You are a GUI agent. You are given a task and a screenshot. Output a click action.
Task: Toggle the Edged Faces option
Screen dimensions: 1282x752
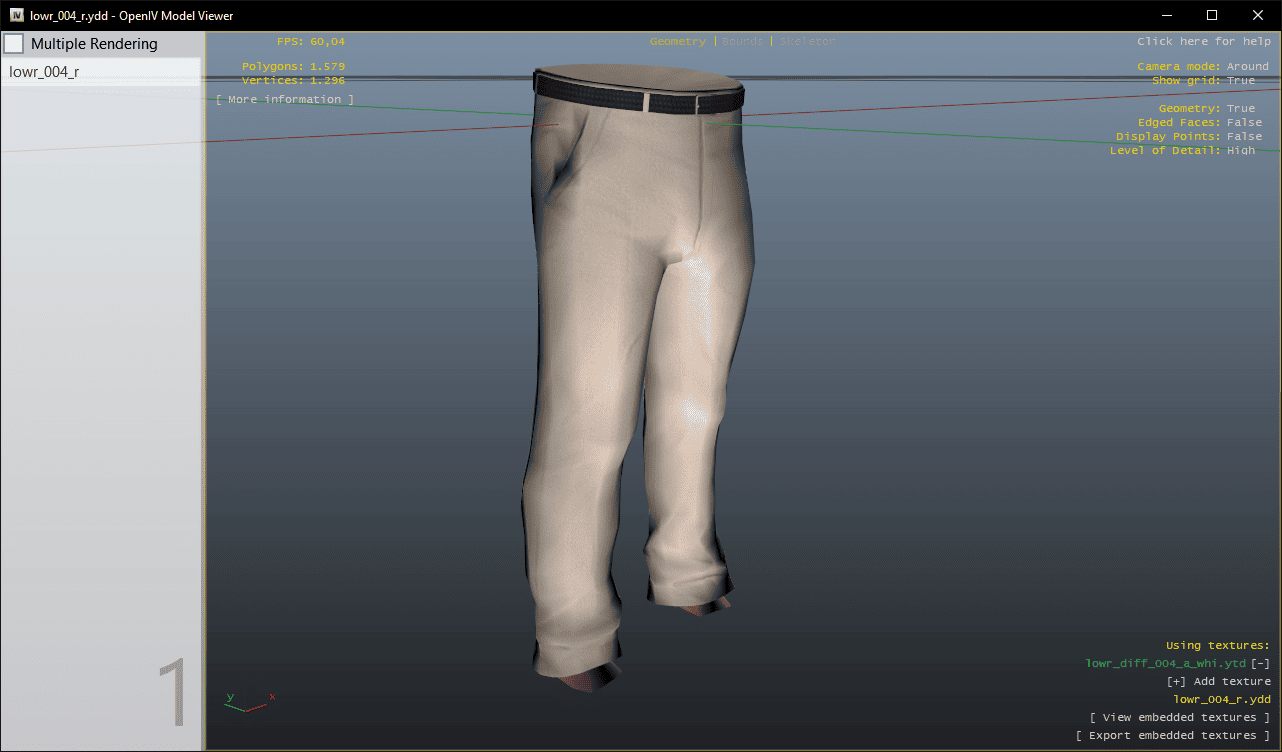click(1244, 122)
